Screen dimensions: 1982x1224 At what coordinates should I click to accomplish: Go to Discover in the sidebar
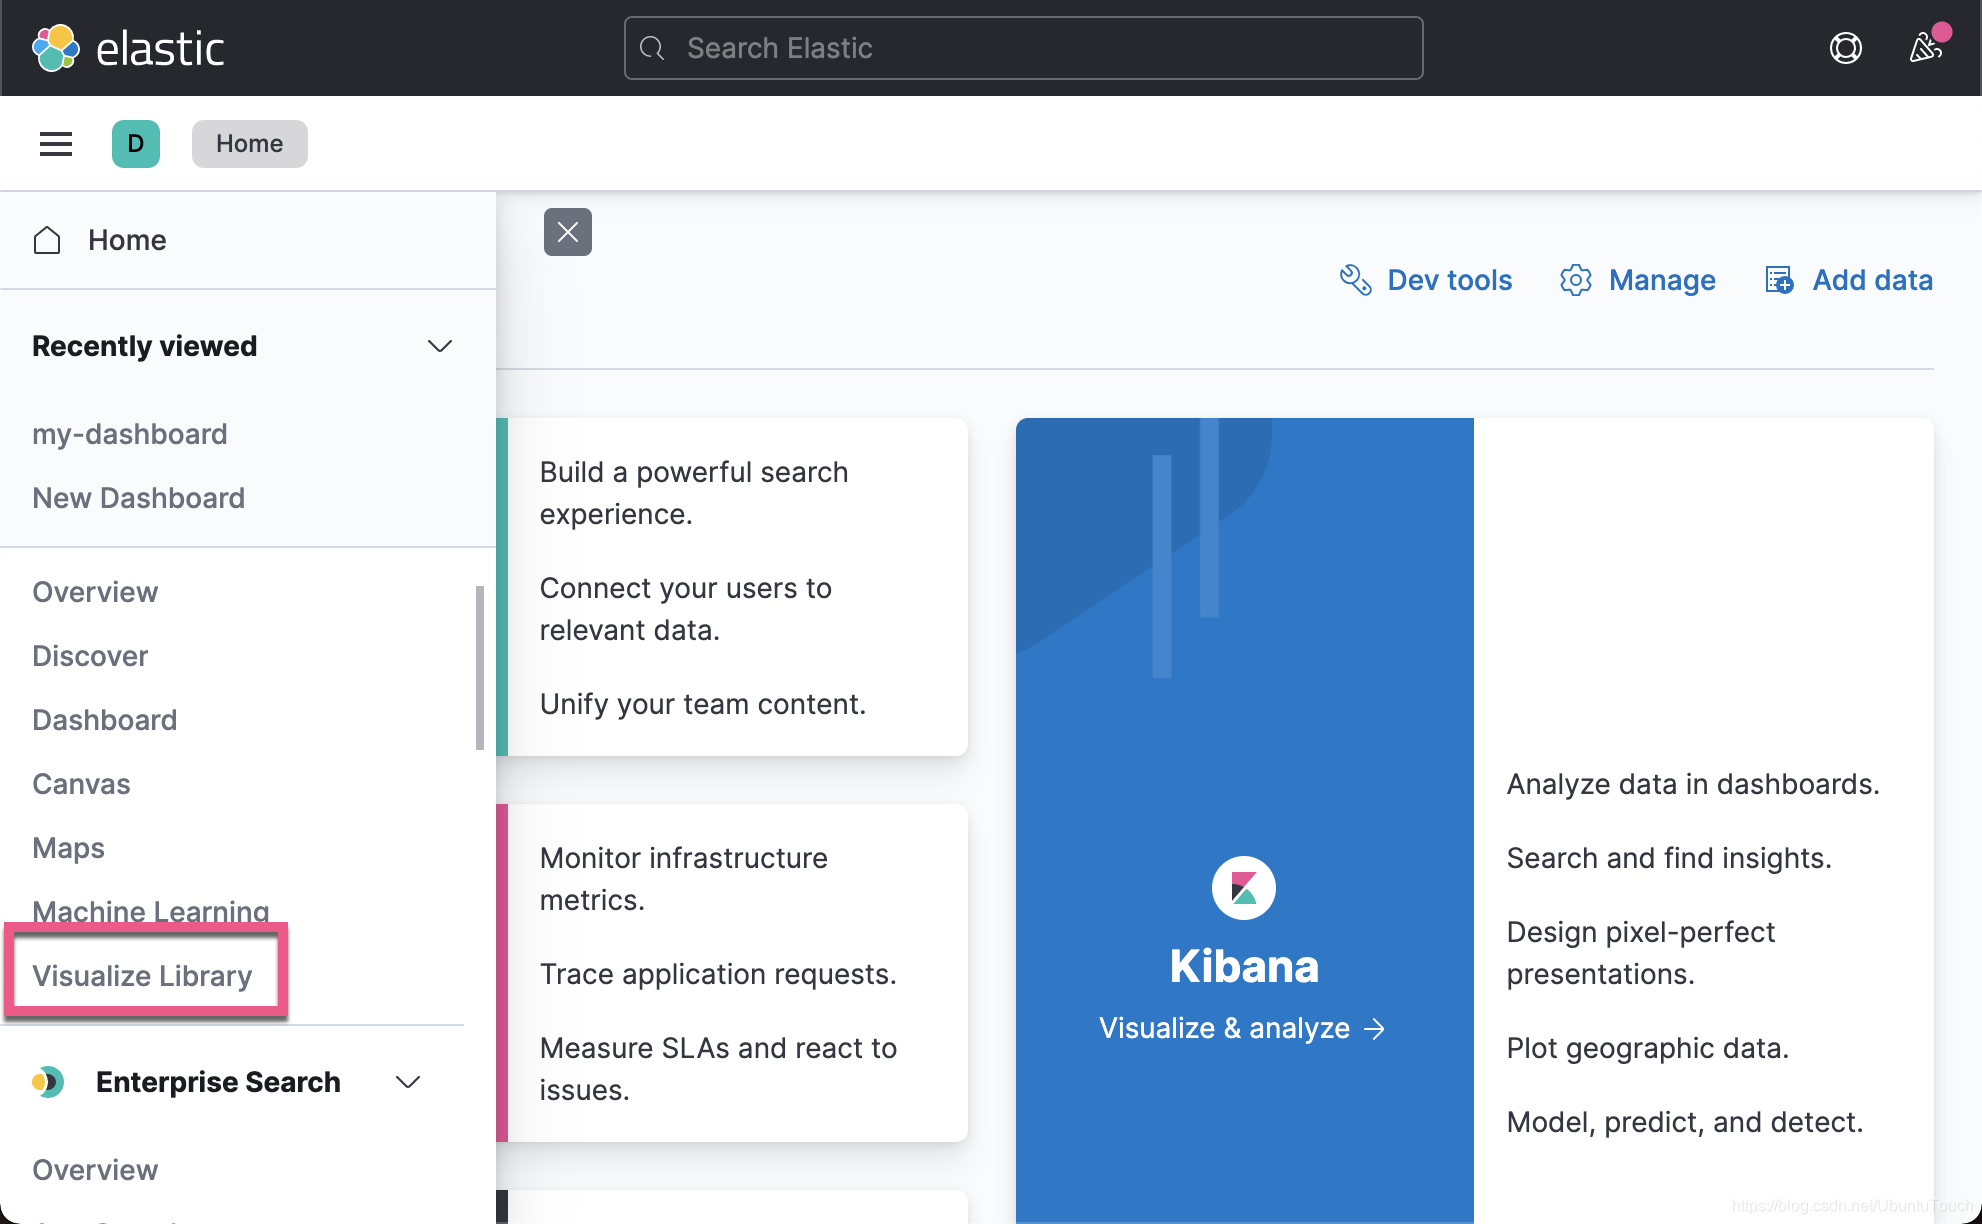point(90,656)
